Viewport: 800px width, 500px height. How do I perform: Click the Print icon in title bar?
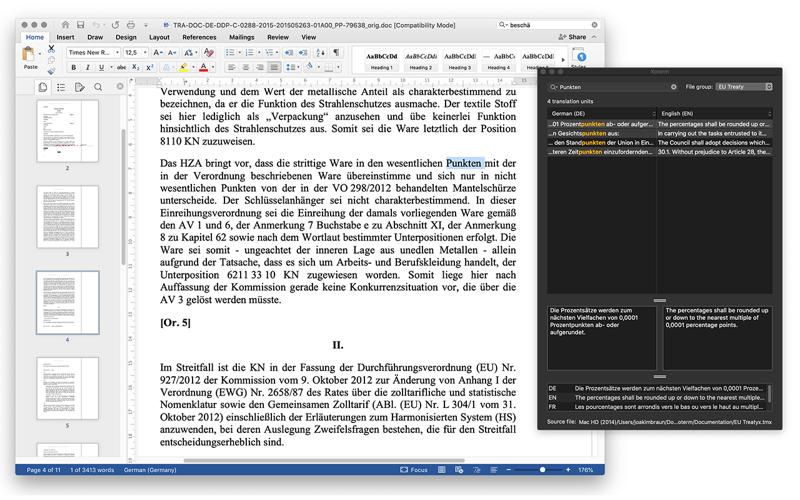tap(131, 24)
